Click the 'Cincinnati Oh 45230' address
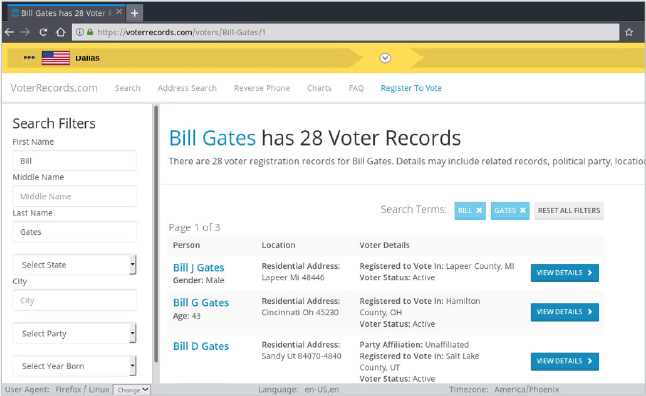 pos(300,312)
